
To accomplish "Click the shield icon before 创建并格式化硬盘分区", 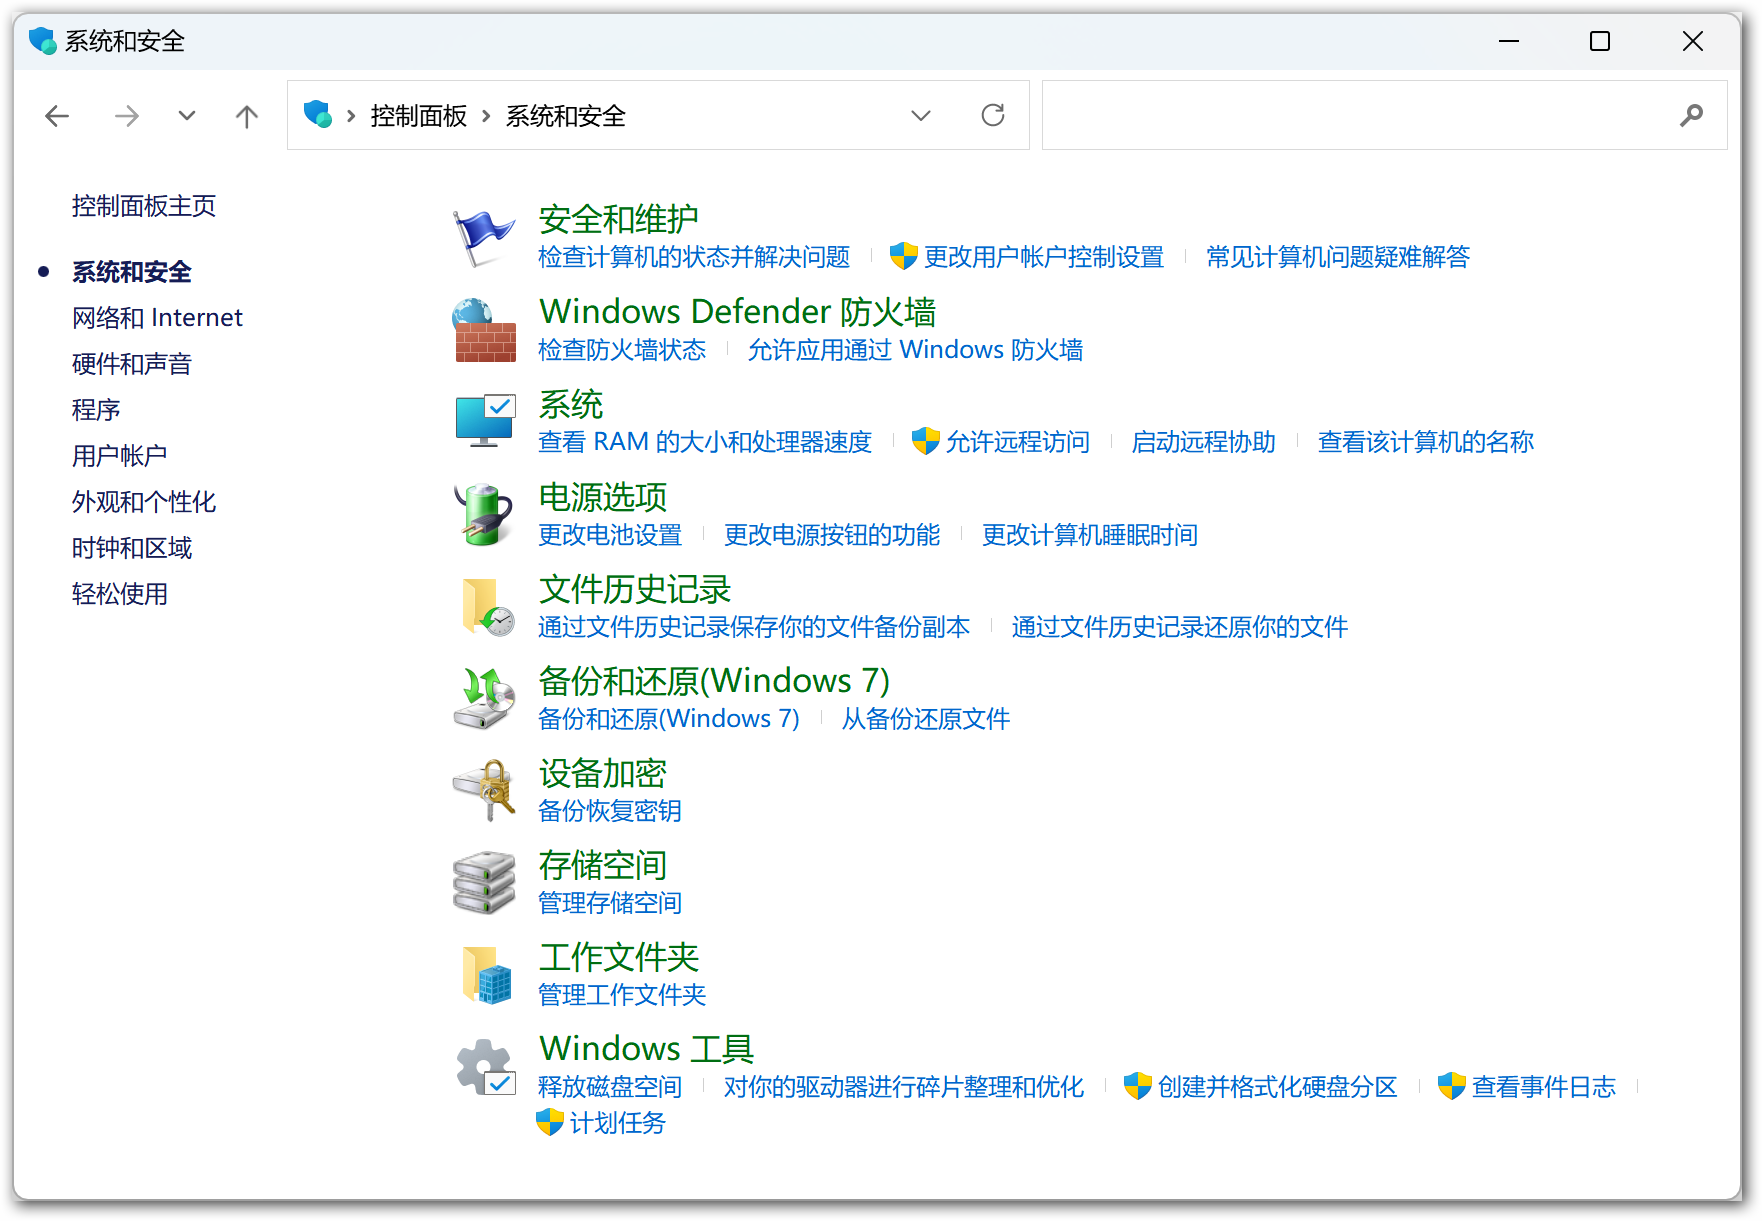I will (x=1138, y=1086).
